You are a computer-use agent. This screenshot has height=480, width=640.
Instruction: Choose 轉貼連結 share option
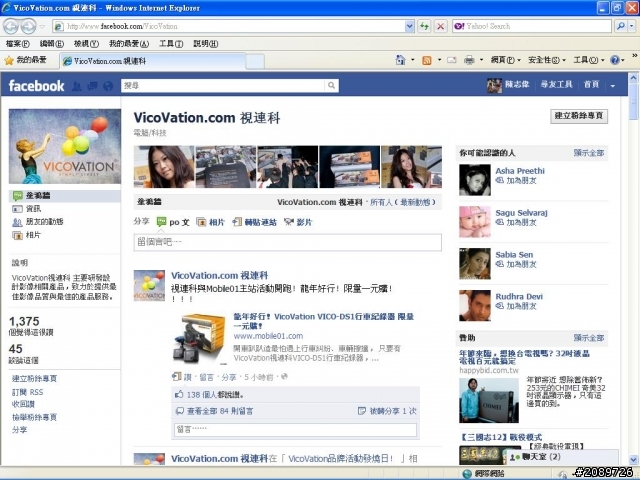point(255,222)
